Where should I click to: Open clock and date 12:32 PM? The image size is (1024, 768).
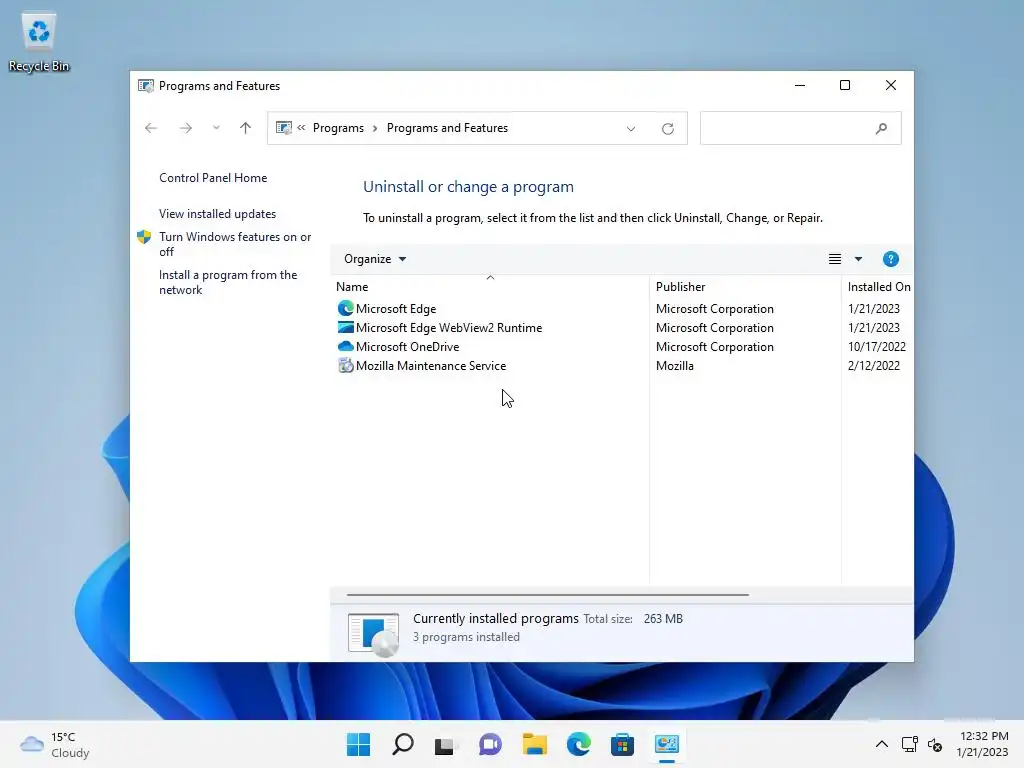coord(982,744)
